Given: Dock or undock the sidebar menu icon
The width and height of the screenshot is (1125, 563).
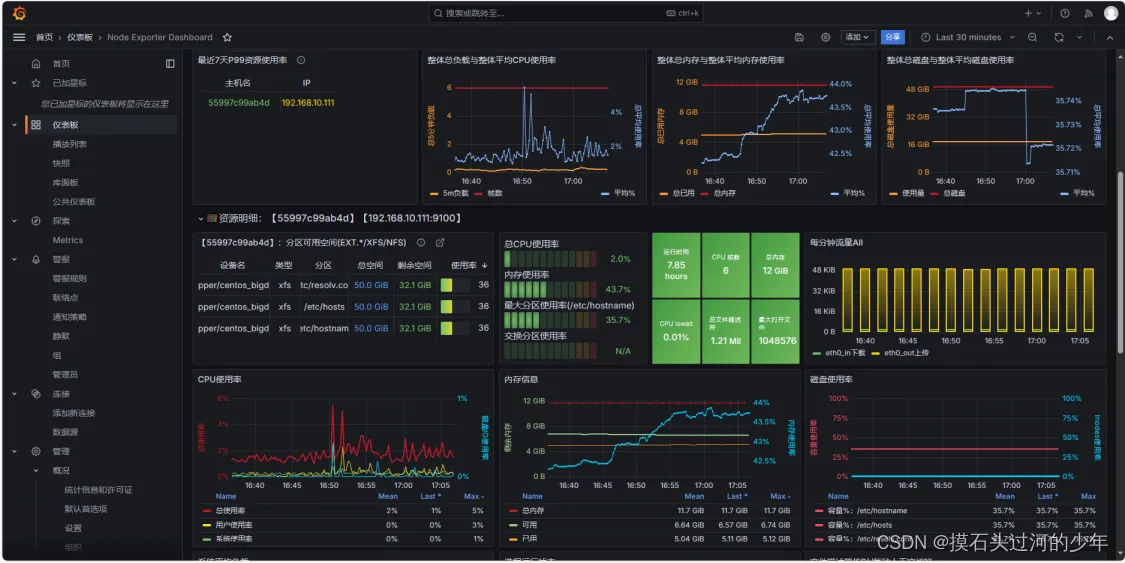Looking at the screenshot, I should [x=170, y=64].
